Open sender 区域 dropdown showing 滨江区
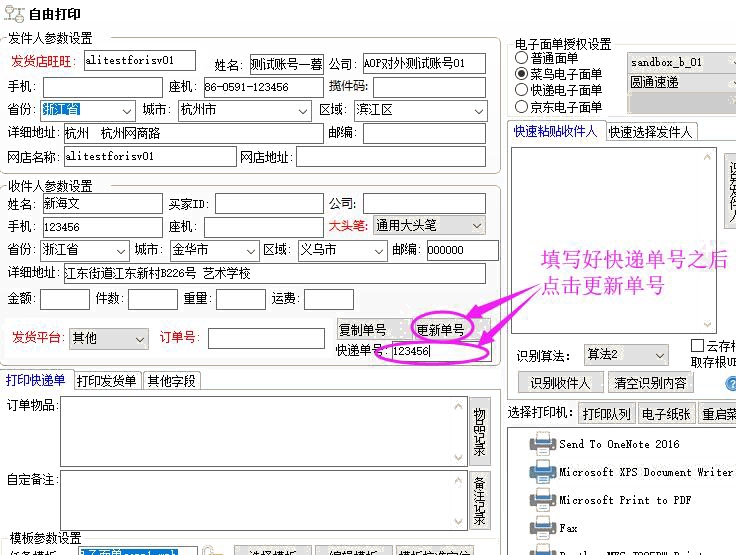 [x=421, y=111]
